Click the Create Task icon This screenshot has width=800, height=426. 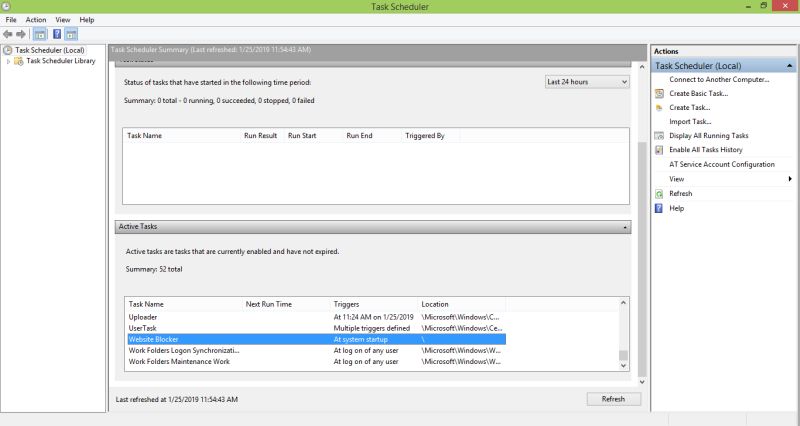[659, 108]
